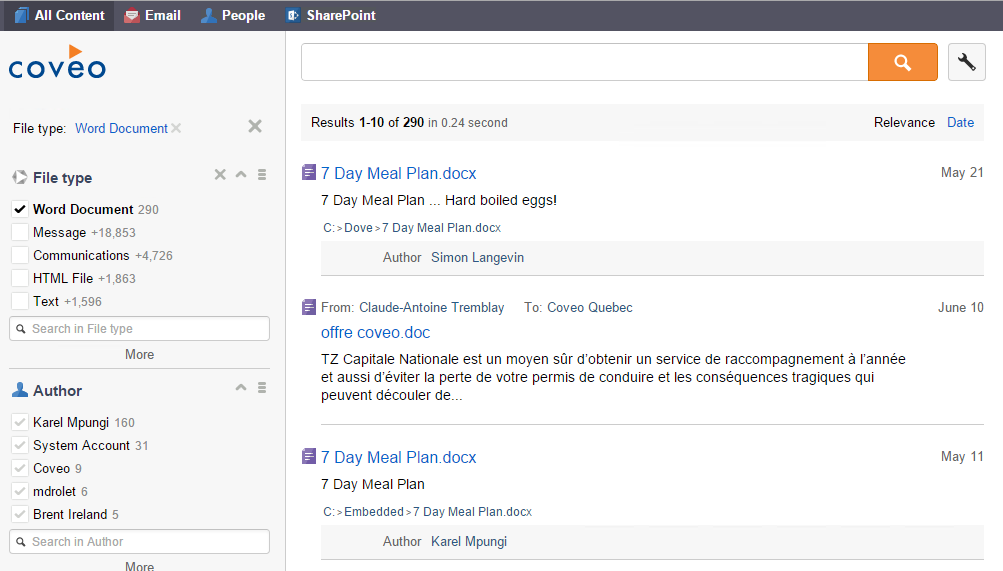The image size is (1003, 571).
Task: Click magnifier icon in Search in Author
Action: pos(21,542)
